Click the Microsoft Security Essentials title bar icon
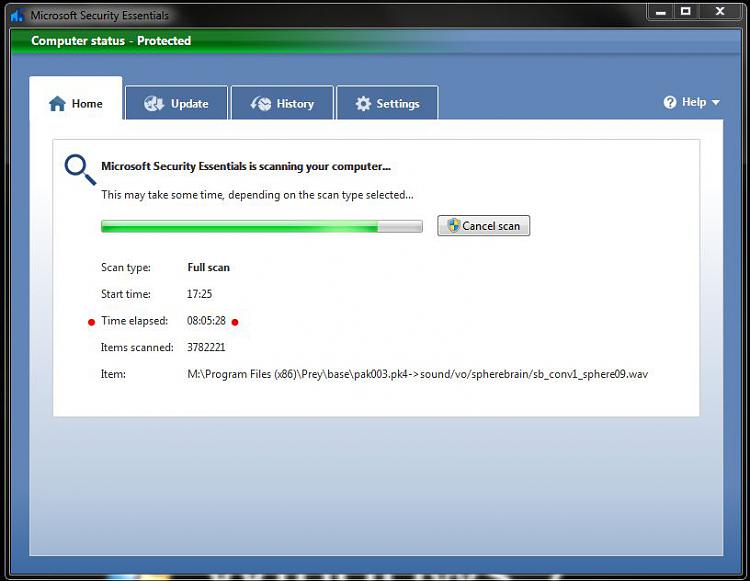This screenshot has width=750, height=581. coord(17,15)
